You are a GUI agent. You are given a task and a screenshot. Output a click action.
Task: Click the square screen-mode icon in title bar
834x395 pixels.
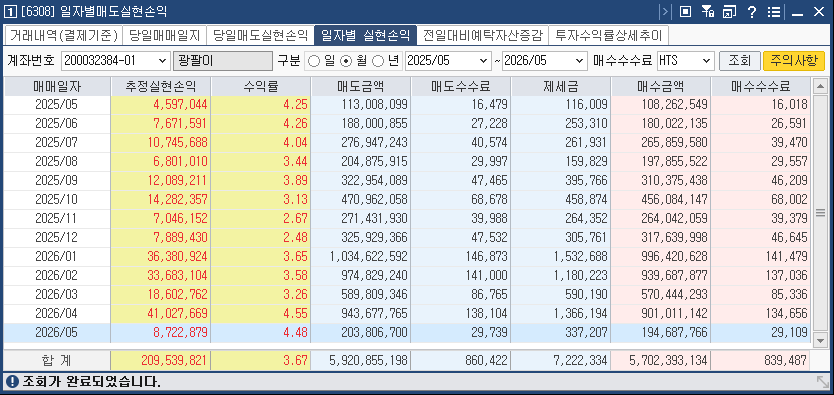point(686,12)
